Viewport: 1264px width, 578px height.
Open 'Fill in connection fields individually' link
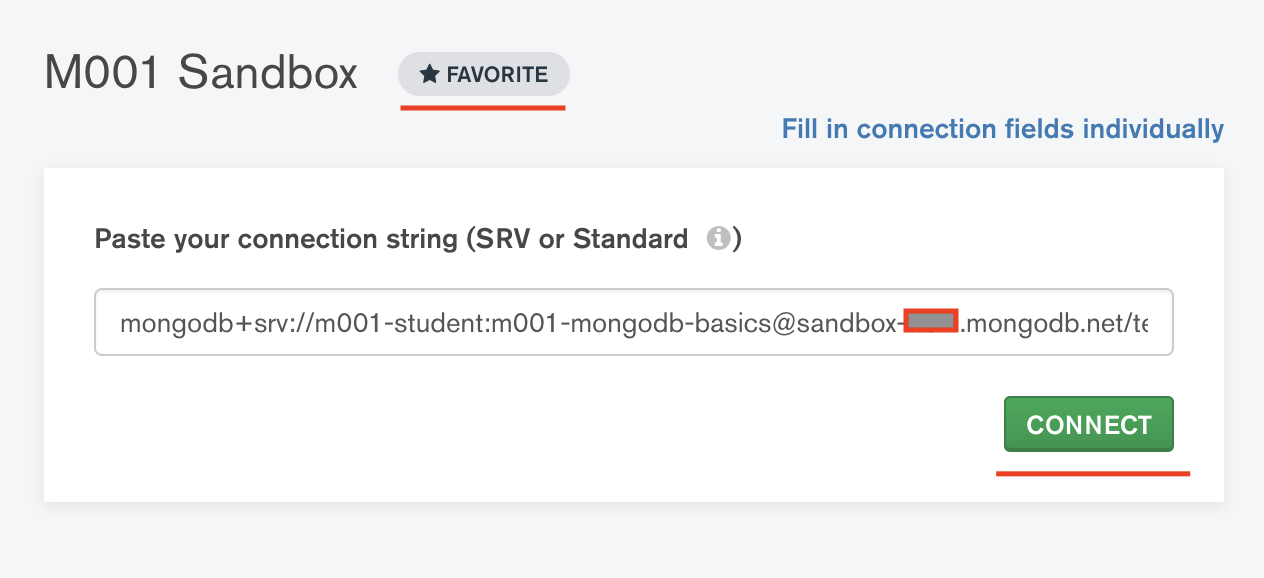pos(1002,129)
